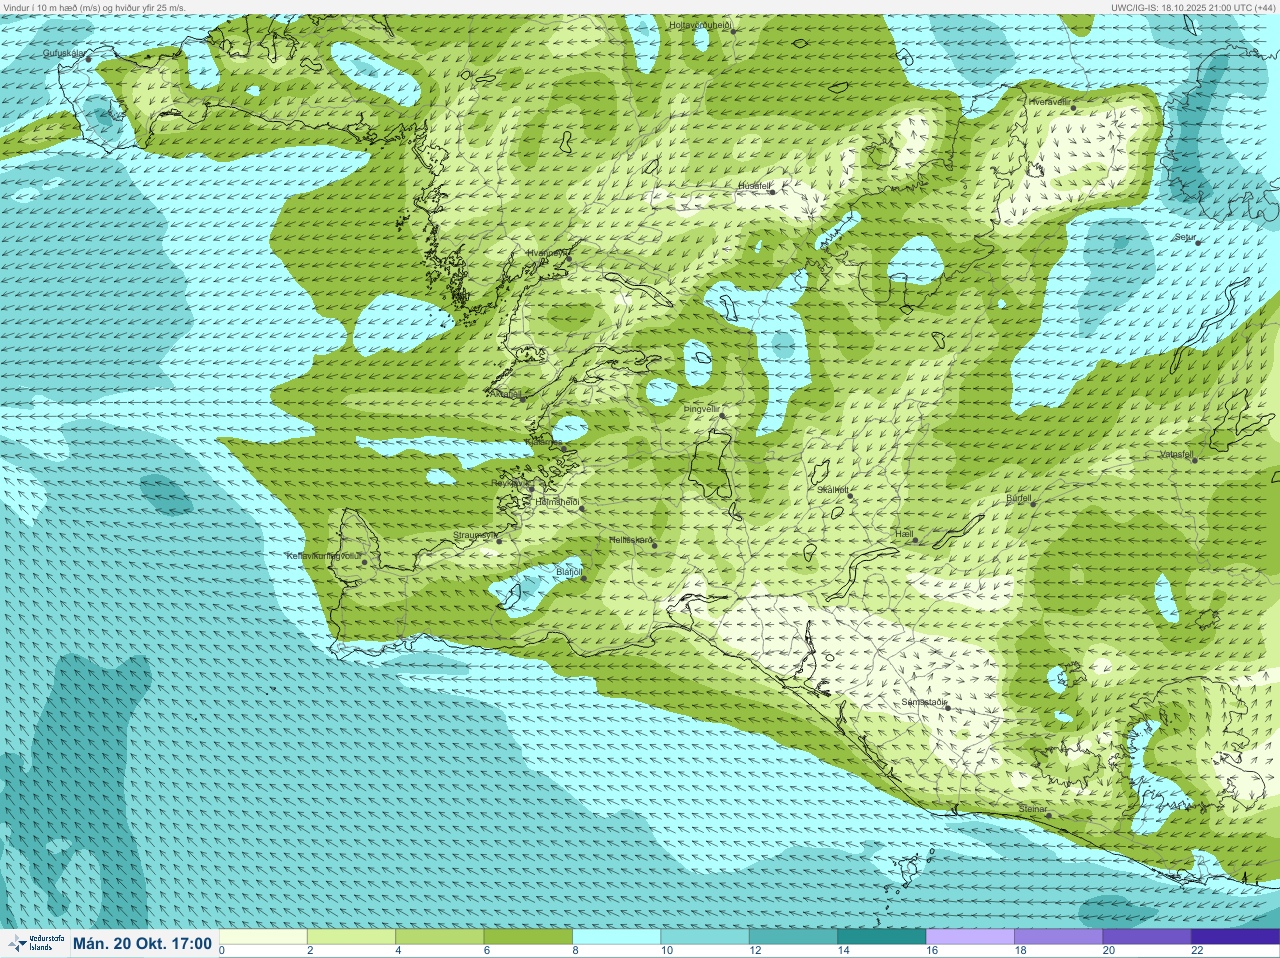1280x958 pixels.
Task: Click the 'Gufuskálar' place name
Action: click(x=64, y=53)
